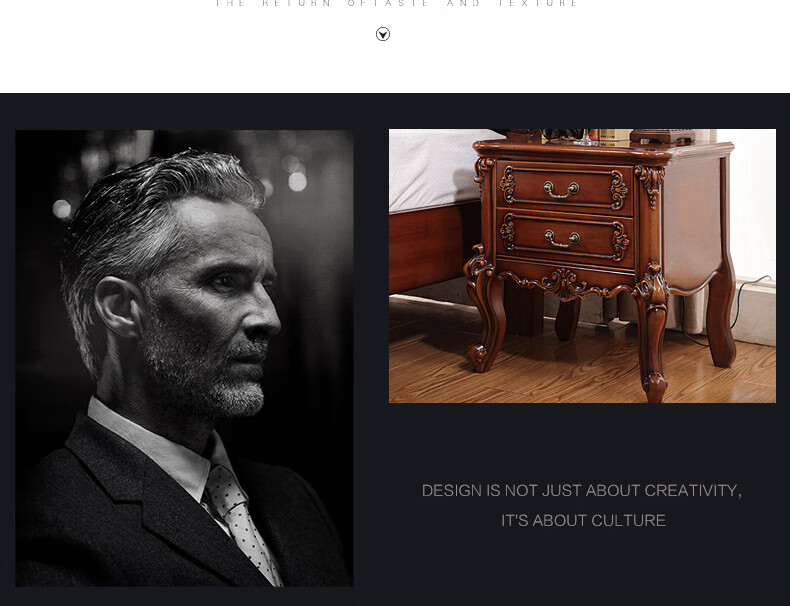790x606 pixels.
Task: Click the telephone on the nightstand top
Action: 663,136
